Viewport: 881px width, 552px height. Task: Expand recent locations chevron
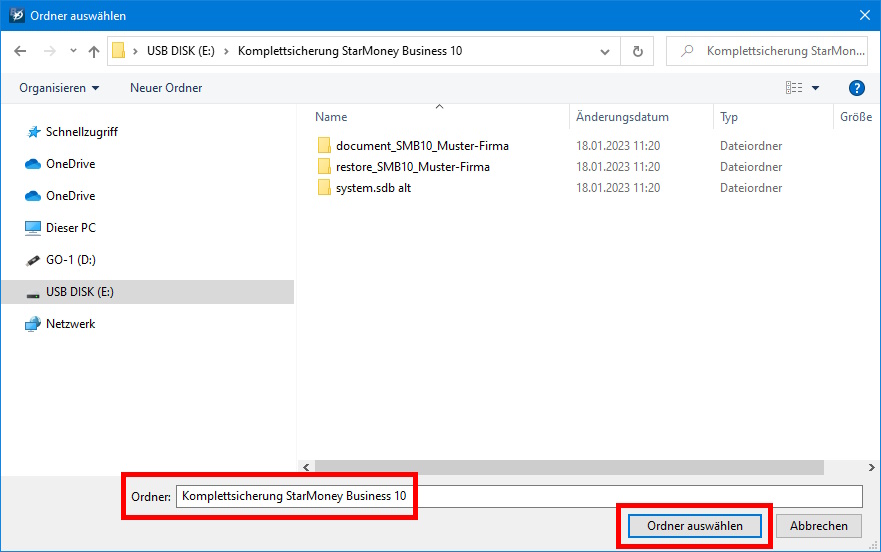tap(73, 51)
